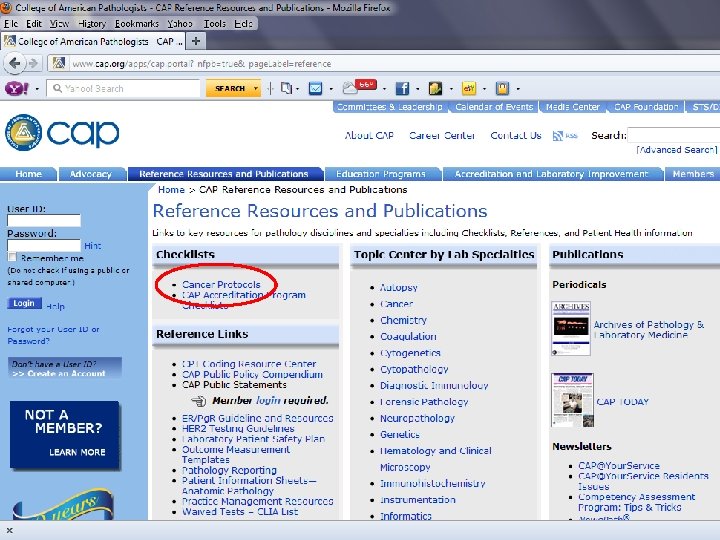
Task: Open the Cytopathology topic link
Action: pos(414,369)
